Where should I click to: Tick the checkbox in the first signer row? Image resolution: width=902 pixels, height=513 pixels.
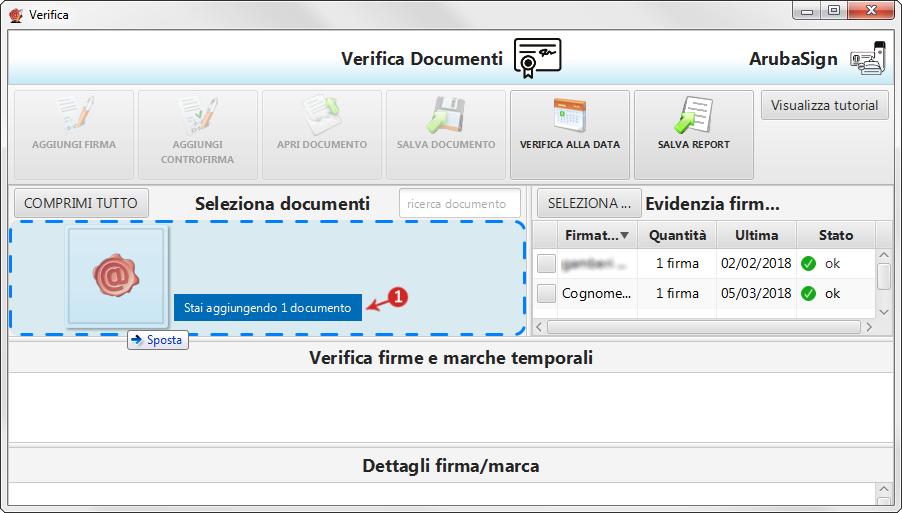[x=546, y=264]
